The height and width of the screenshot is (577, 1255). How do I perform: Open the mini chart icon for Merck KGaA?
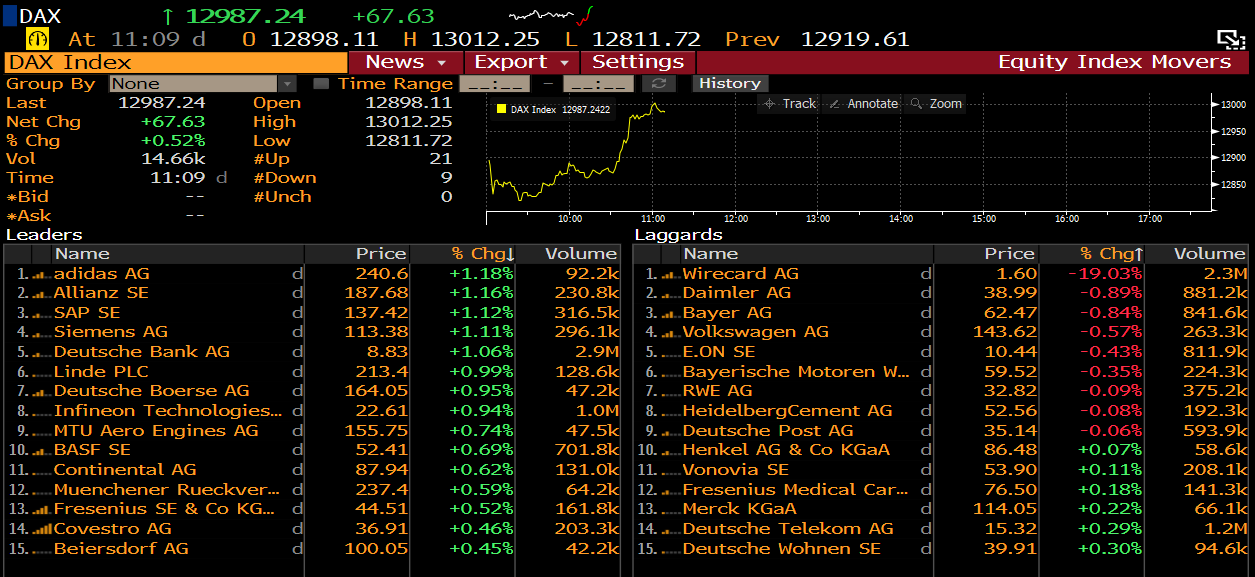pyautogui.click(x=670, y=509)
